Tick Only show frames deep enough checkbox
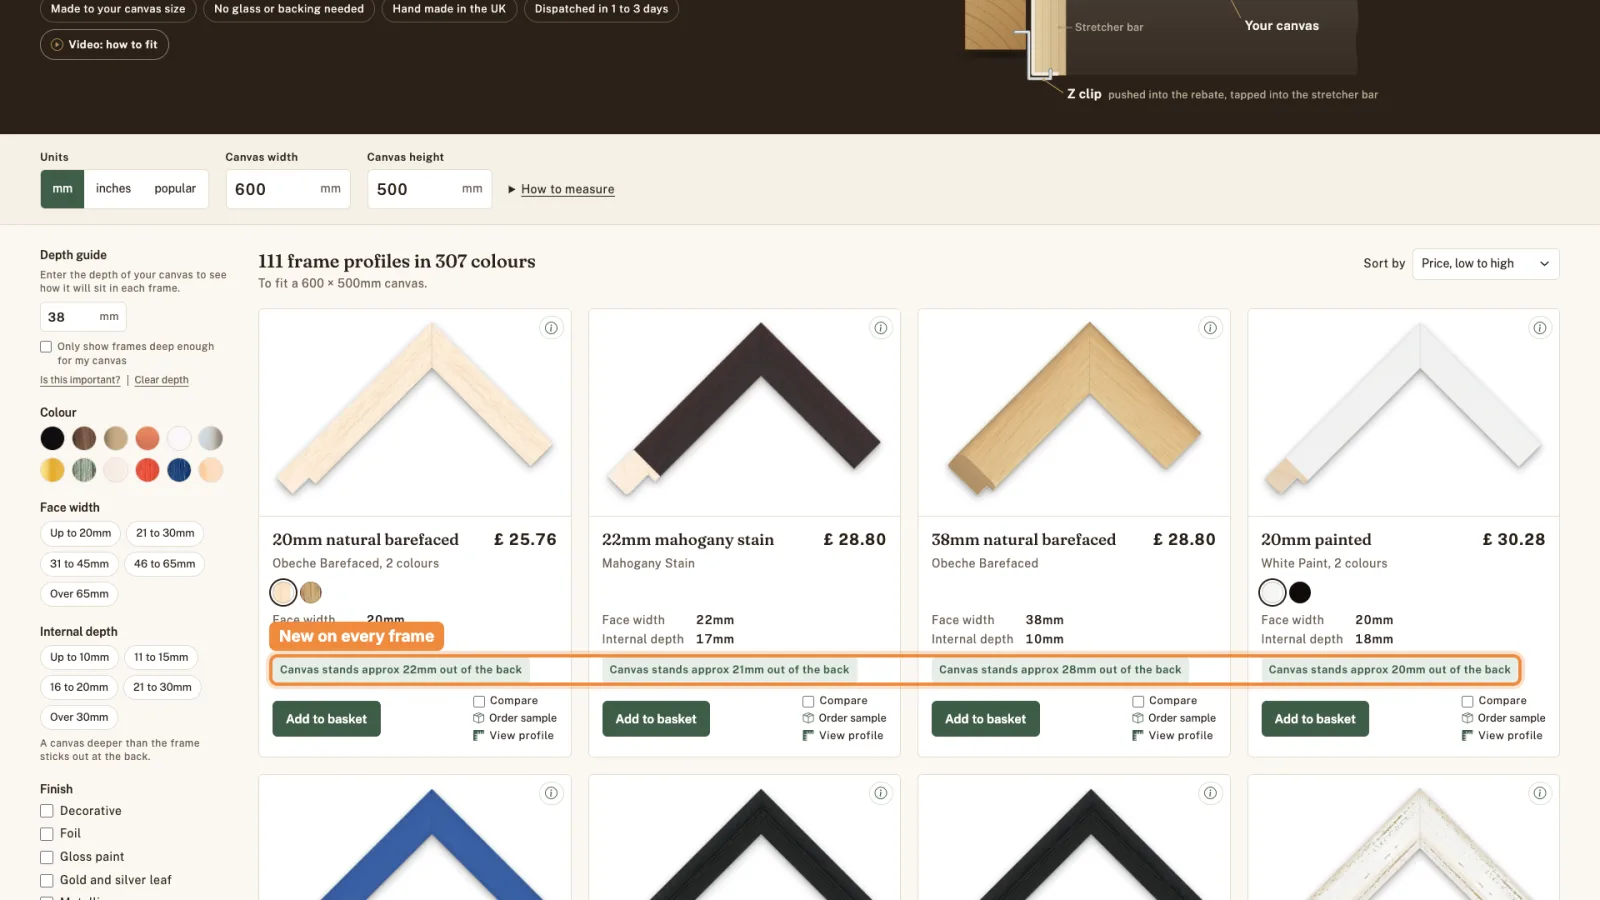Screen dimensions: 1600x900 pyautogui.click(x=46, y=347)
